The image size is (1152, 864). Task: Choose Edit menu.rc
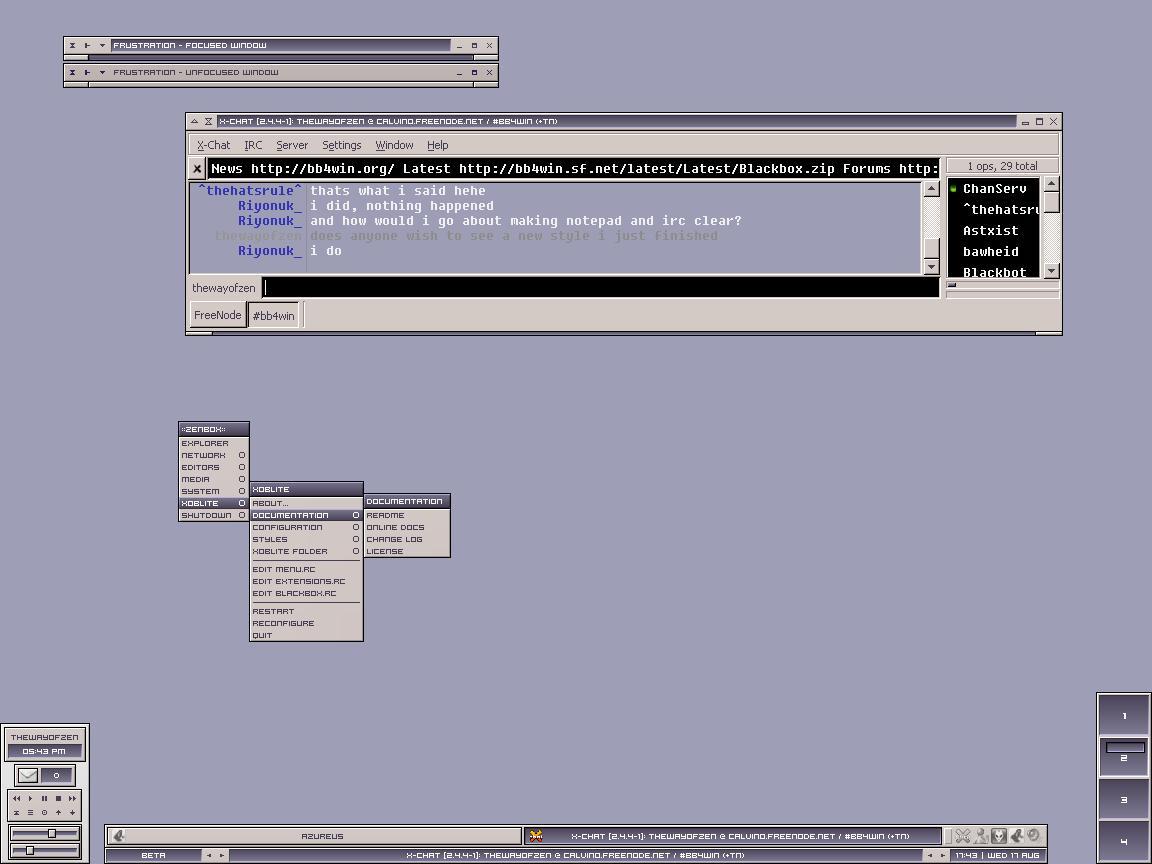click(x=306, y=569)
